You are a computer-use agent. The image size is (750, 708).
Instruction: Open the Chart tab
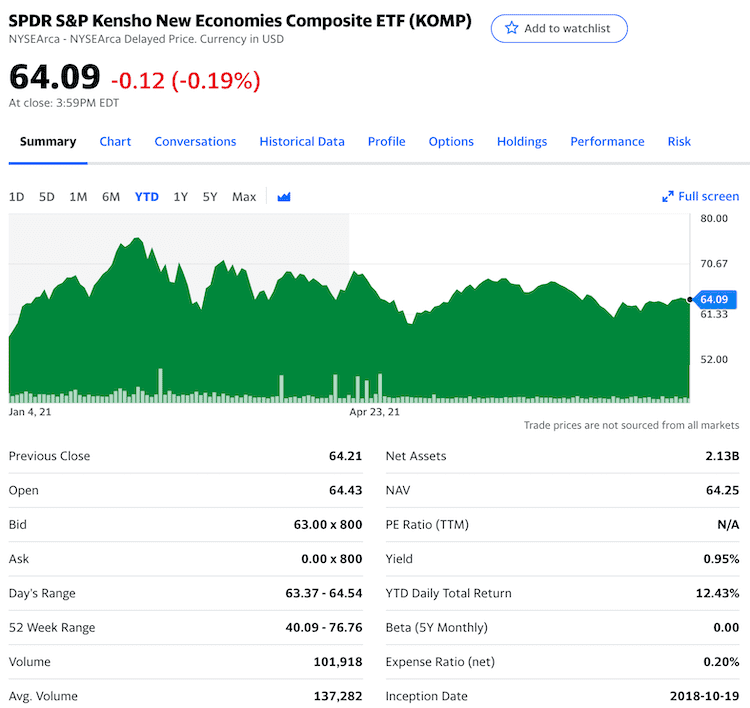[x=115, y=142]
